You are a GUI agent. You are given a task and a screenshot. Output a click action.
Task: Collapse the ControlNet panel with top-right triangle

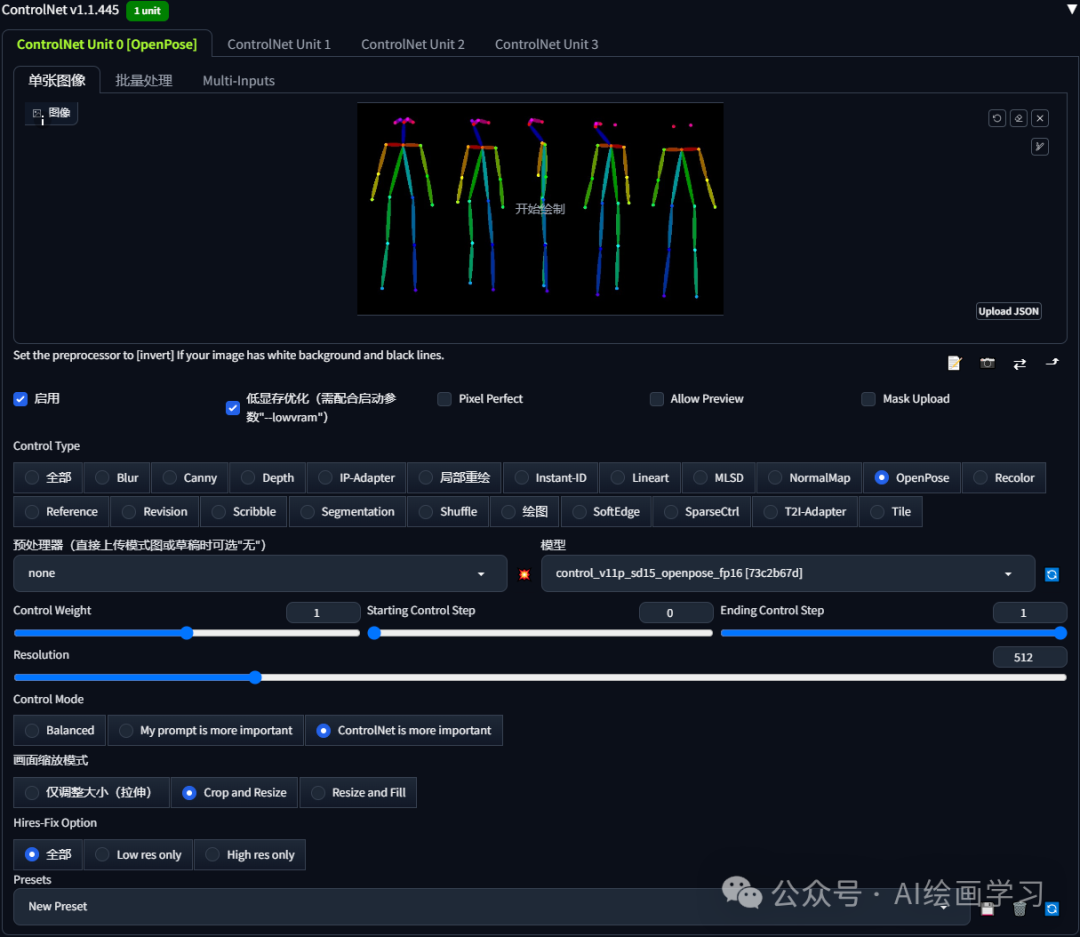click(x=1072, y=9)
